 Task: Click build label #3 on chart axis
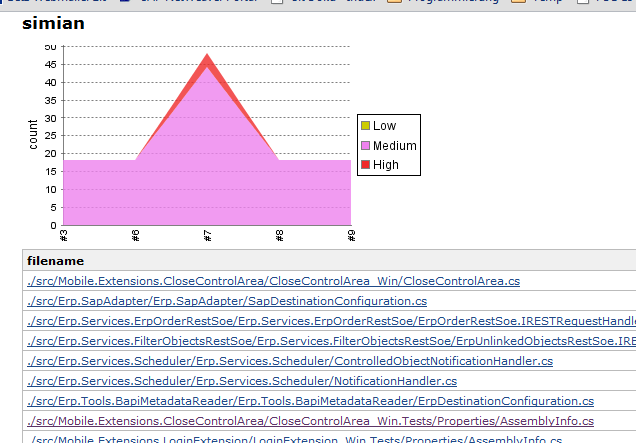pos(64,235)
